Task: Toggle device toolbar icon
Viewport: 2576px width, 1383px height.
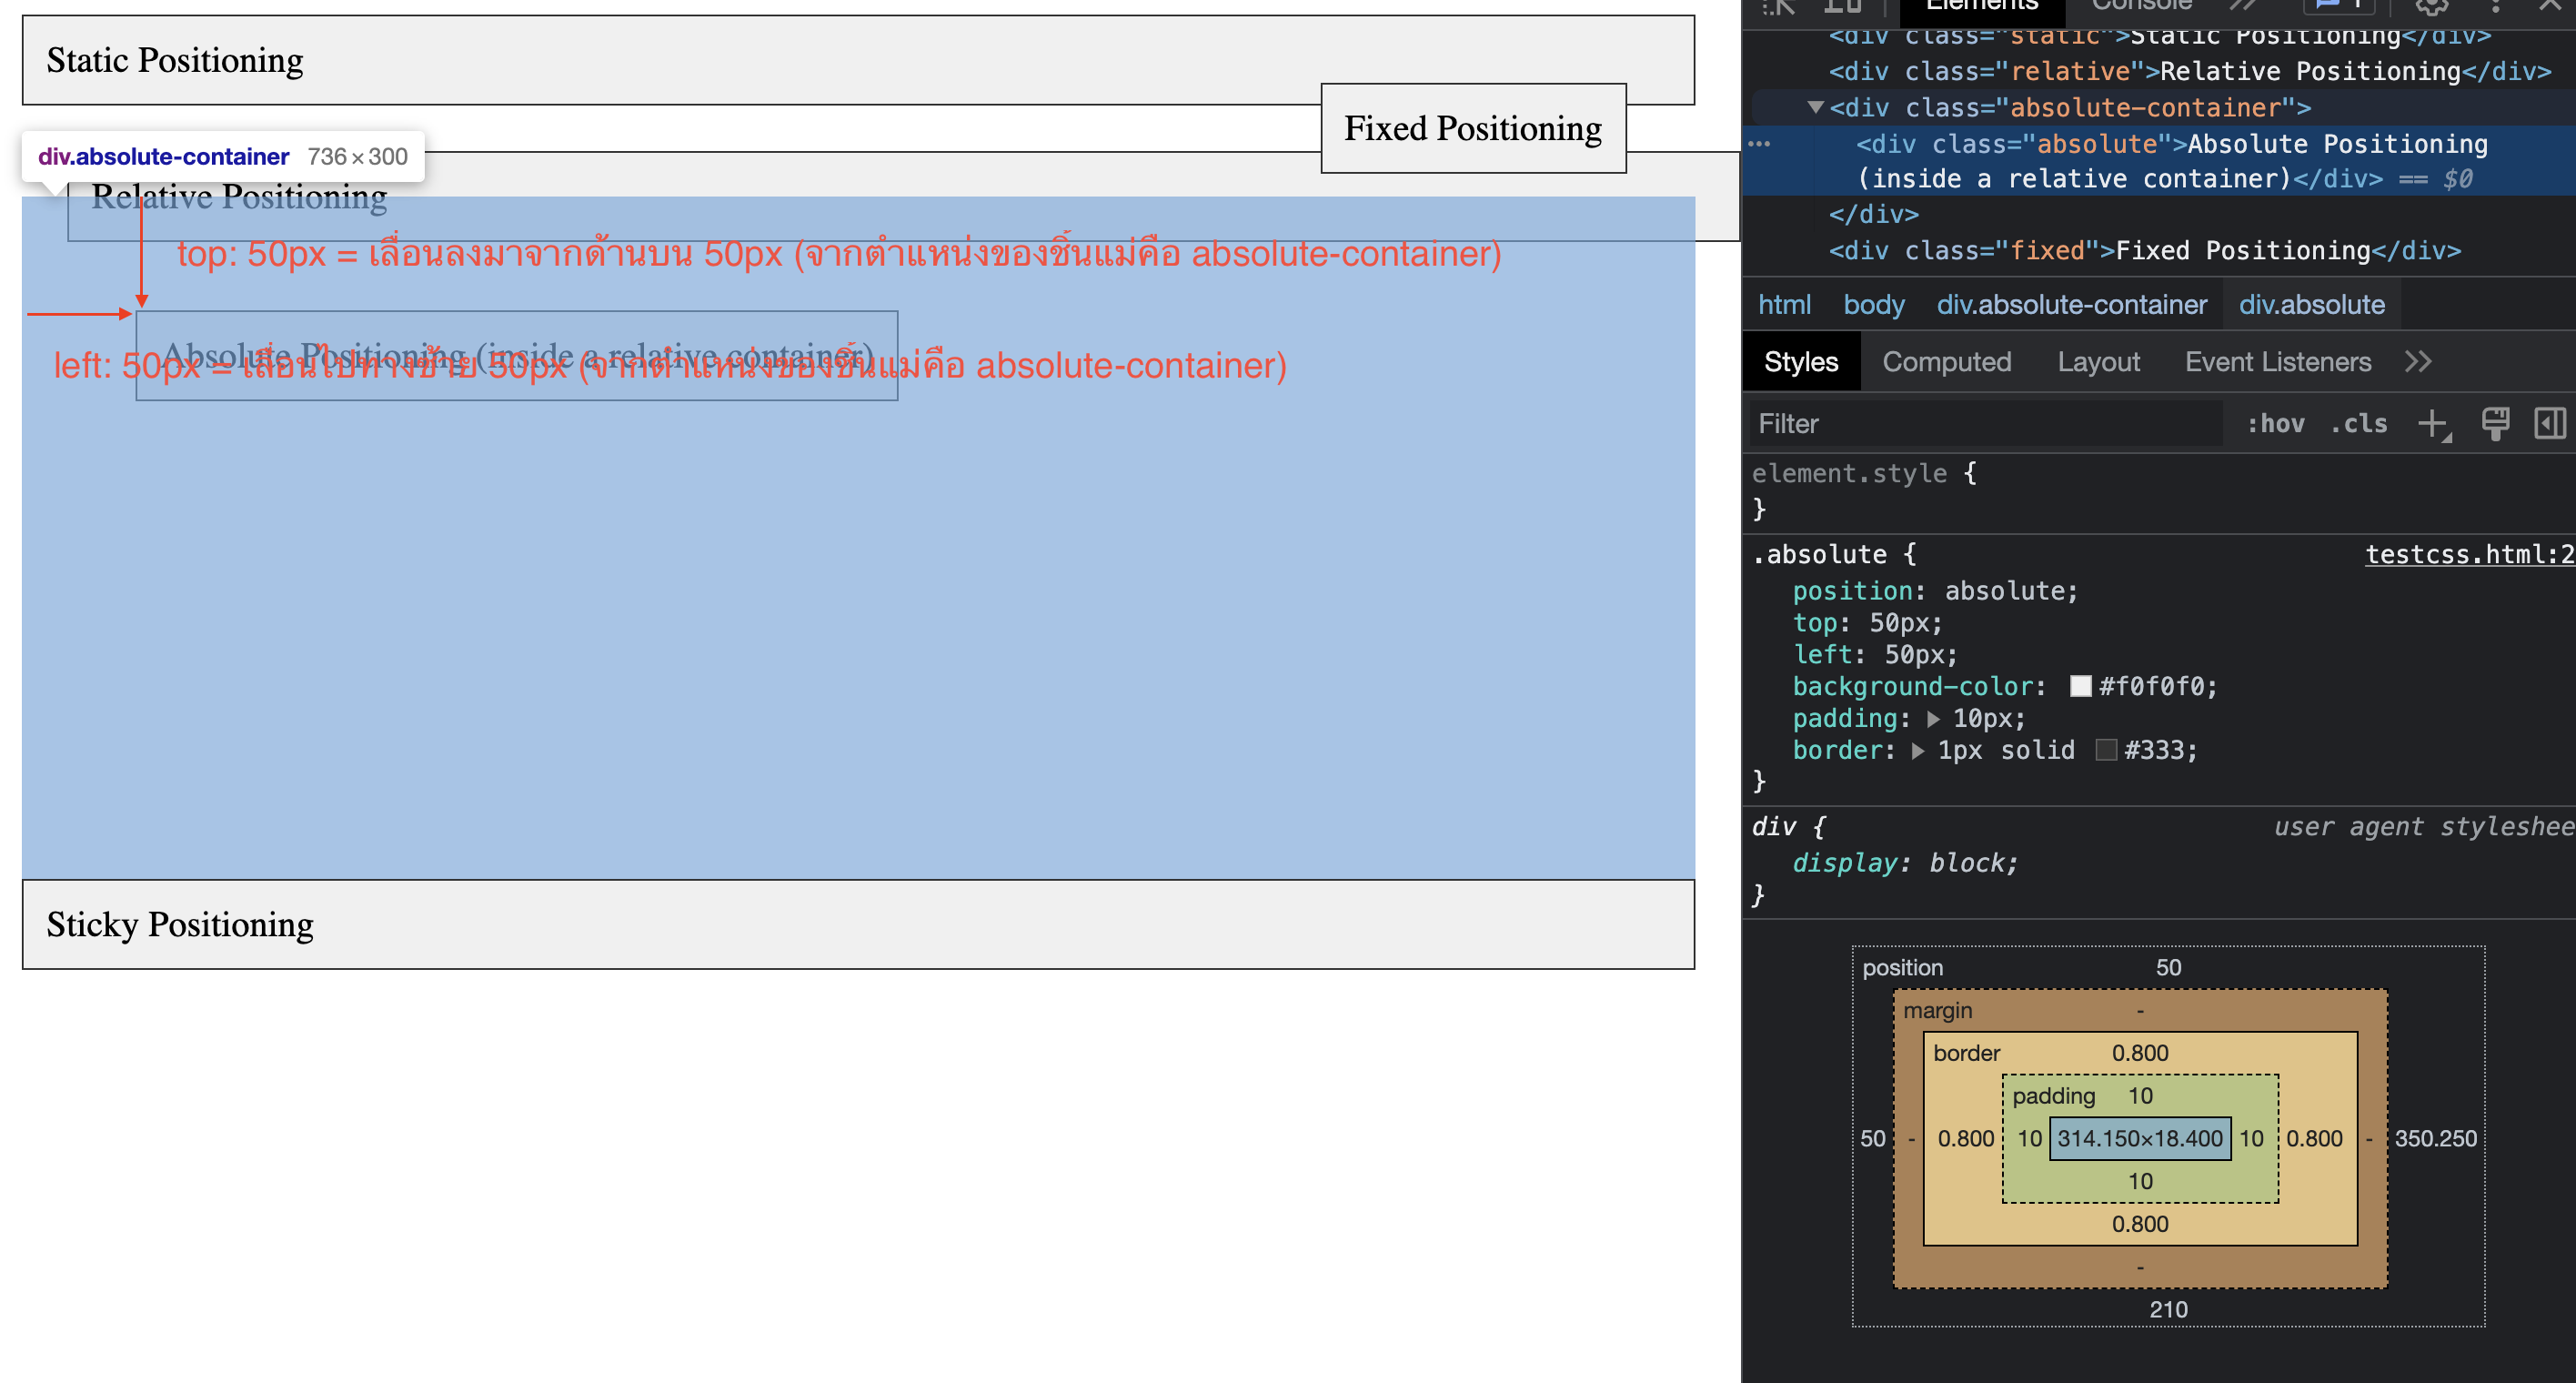Action: tap(1842, 6)
